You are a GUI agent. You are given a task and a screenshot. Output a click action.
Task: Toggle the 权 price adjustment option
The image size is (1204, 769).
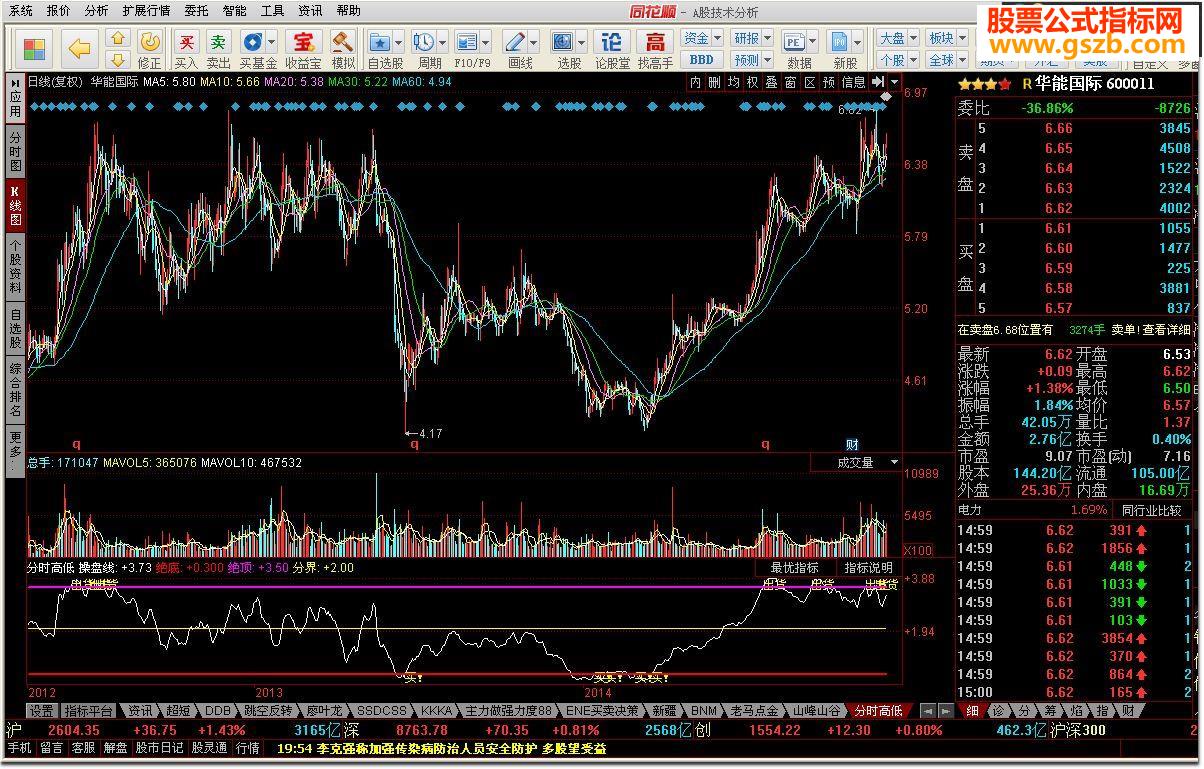coord(752,82)
